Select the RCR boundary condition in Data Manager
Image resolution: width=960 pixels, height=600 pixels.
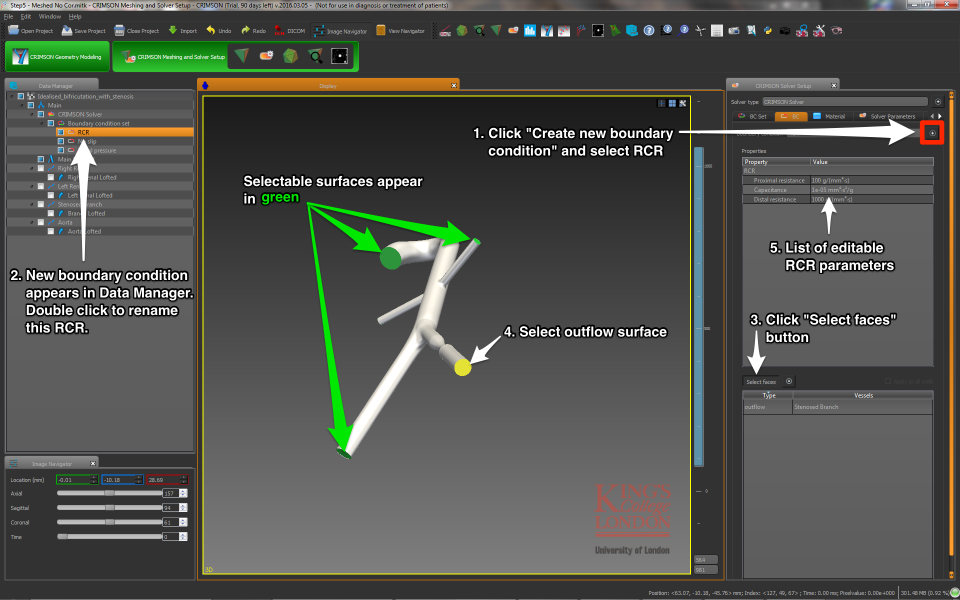(83, 132)
